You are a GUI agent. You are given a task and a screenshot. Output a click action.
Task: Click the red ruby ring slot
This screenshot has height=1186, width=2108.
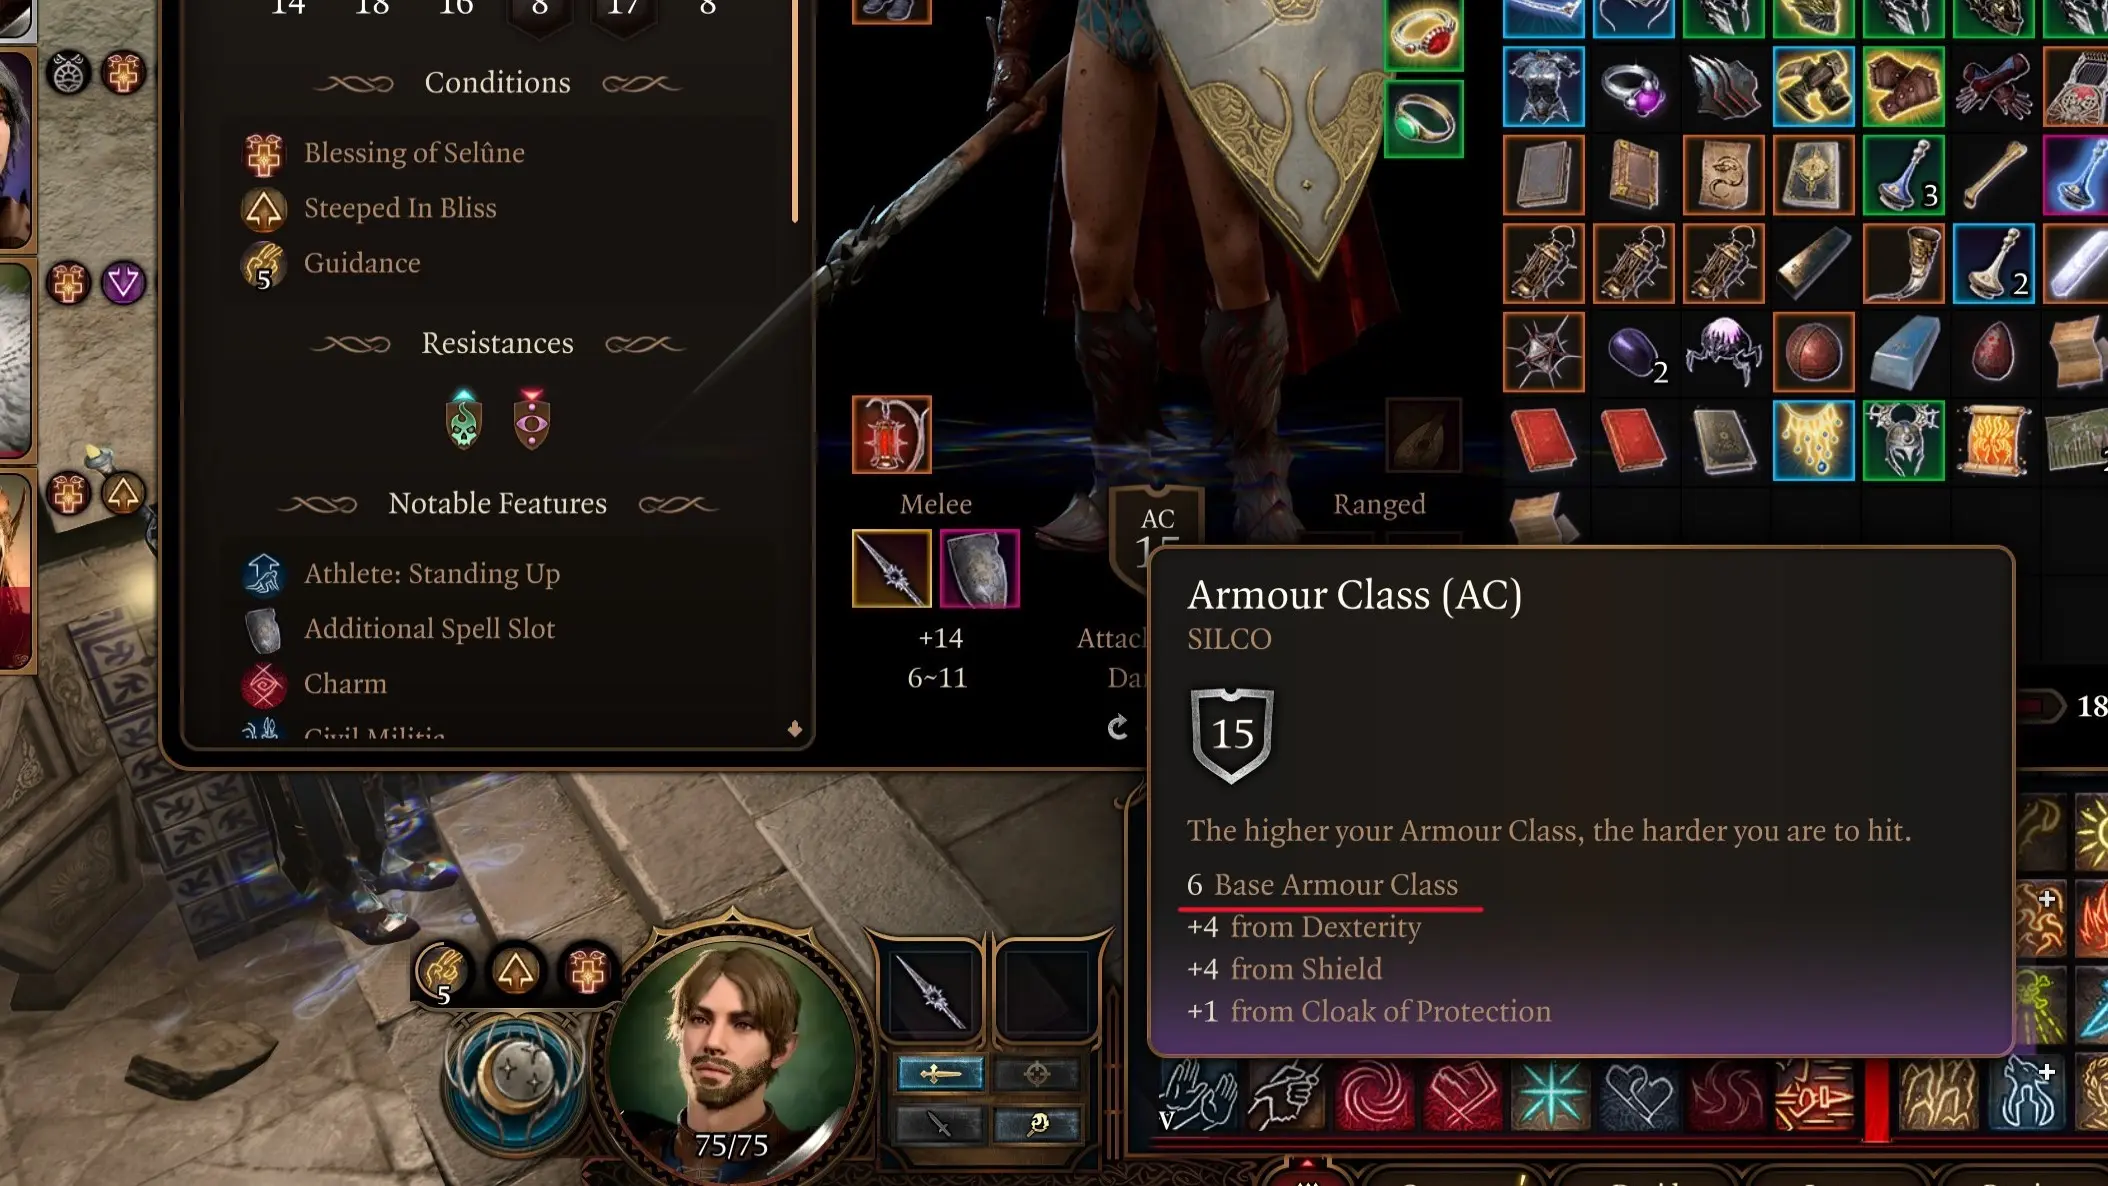[x=1424, y=35]
